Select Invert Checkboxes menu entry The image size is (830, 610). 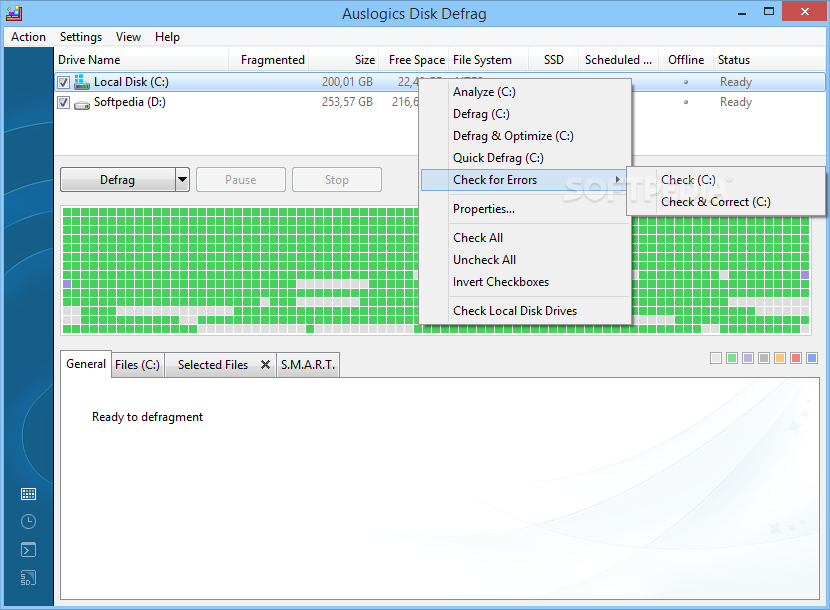526,282
